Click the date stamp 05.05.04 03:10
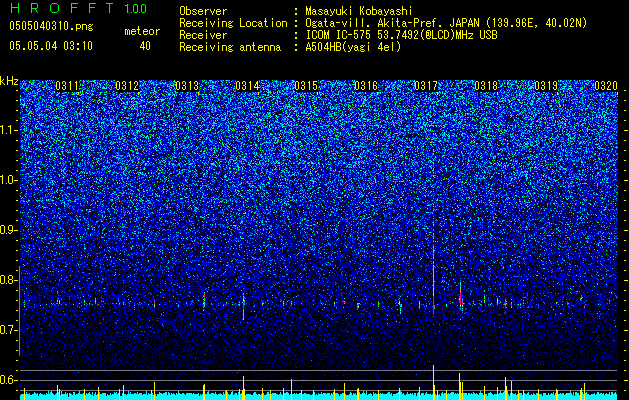The image size is (629, 400). (x=51, y=46)
